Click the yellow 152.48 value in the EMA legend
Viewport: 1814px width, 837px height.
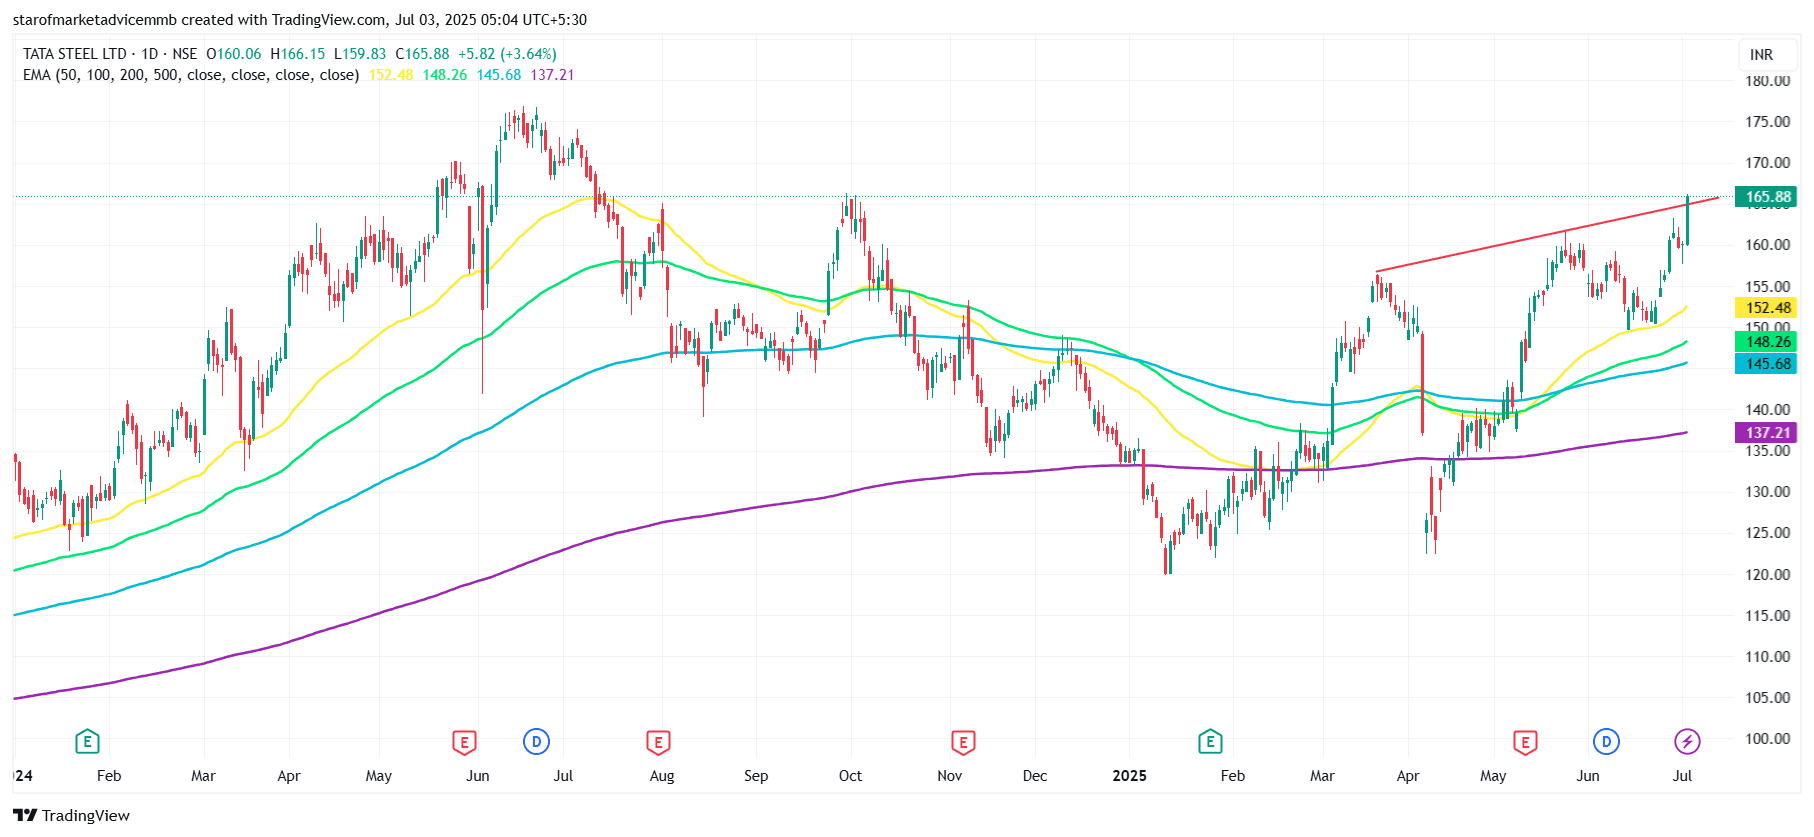click(391, 75)
